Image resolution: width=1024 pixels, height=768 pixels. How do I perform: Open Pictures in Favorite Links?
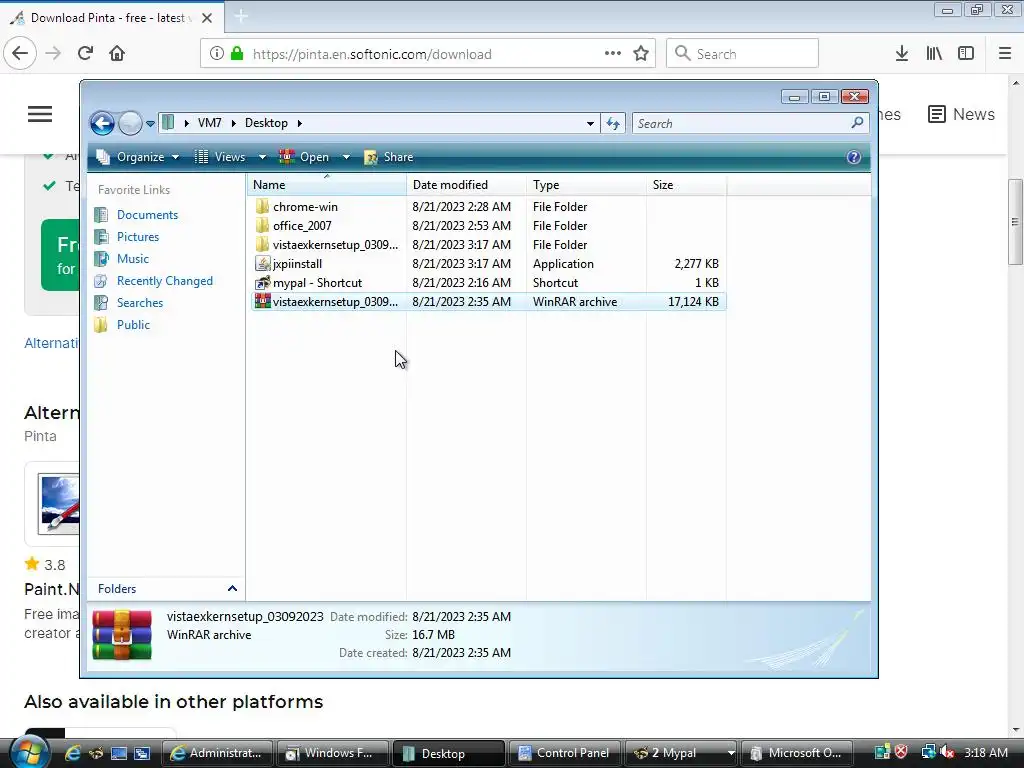[138, 237]
